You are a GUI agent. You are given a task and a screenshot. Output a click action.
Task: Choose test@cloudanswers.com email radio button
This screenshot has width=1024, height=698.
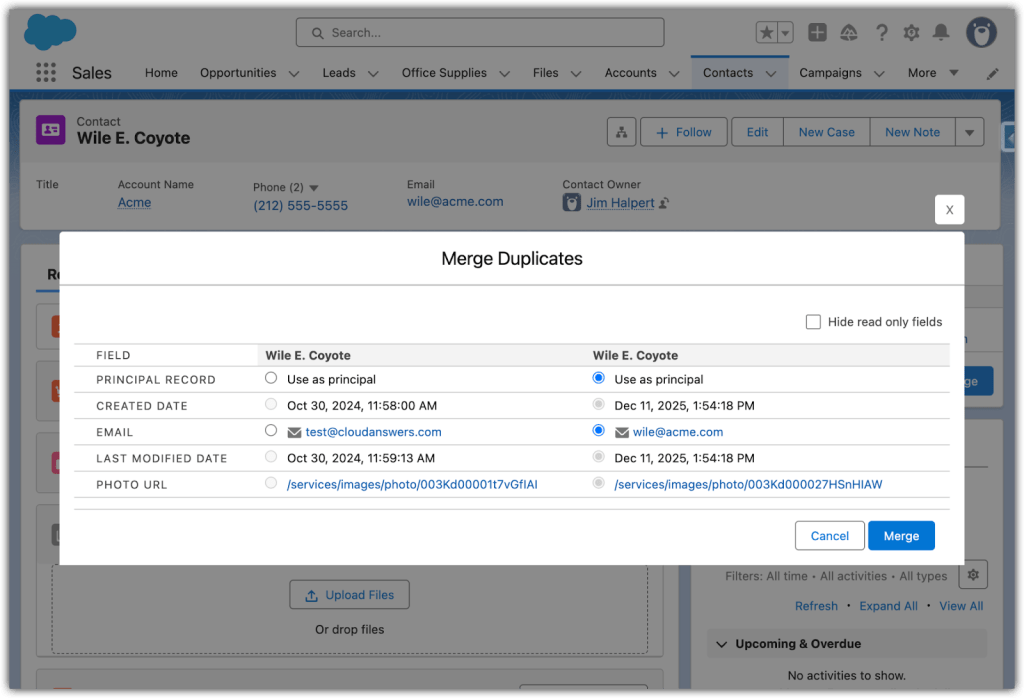click(271, 431)
